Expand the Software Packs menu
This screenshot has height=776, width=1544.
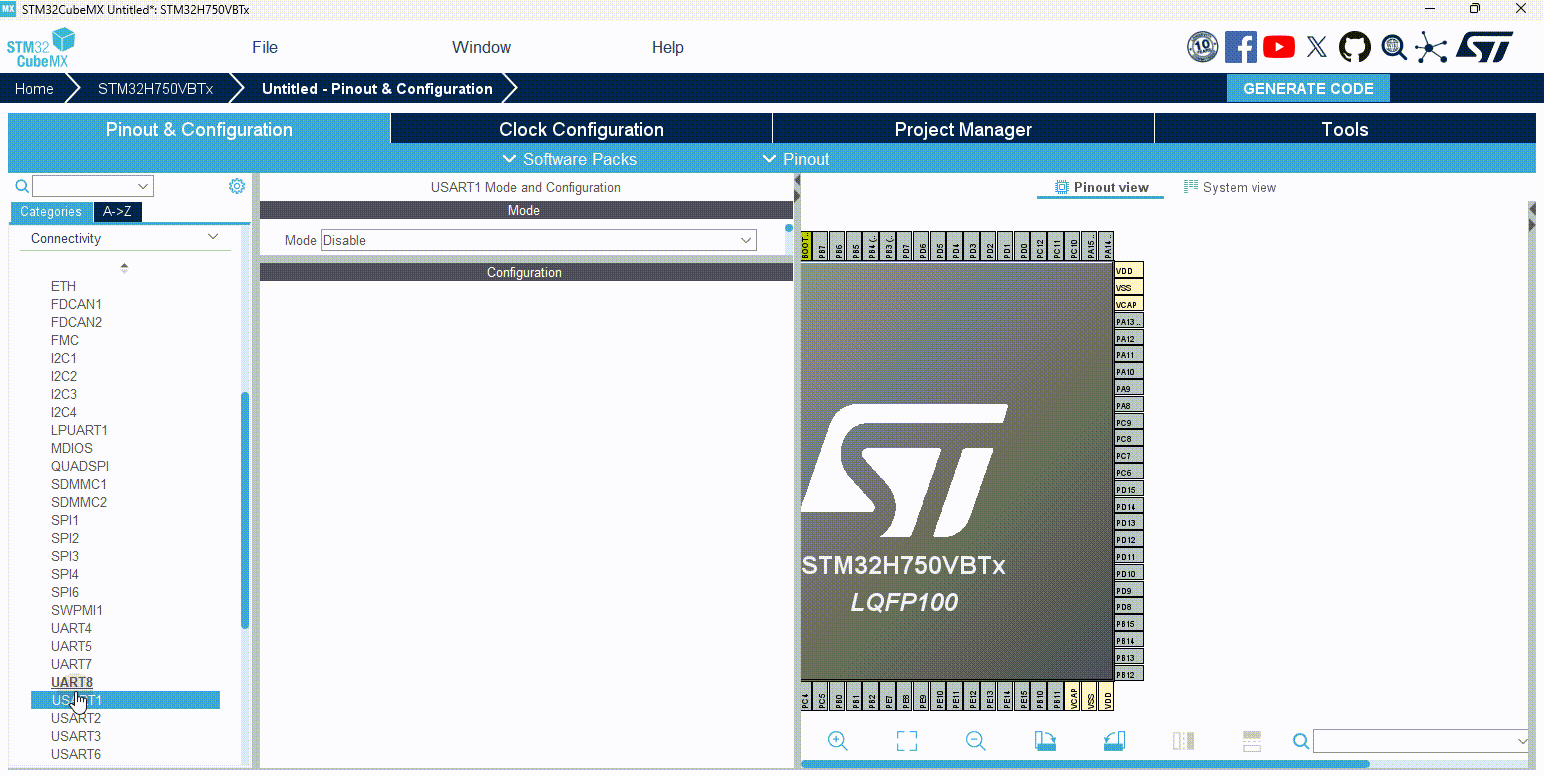coord(570,159)
